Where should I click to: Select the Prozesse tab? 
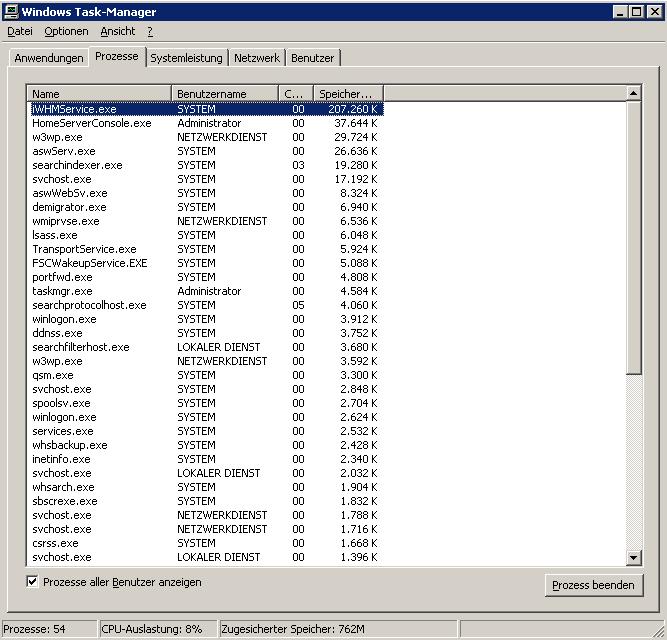pos(117,56)
